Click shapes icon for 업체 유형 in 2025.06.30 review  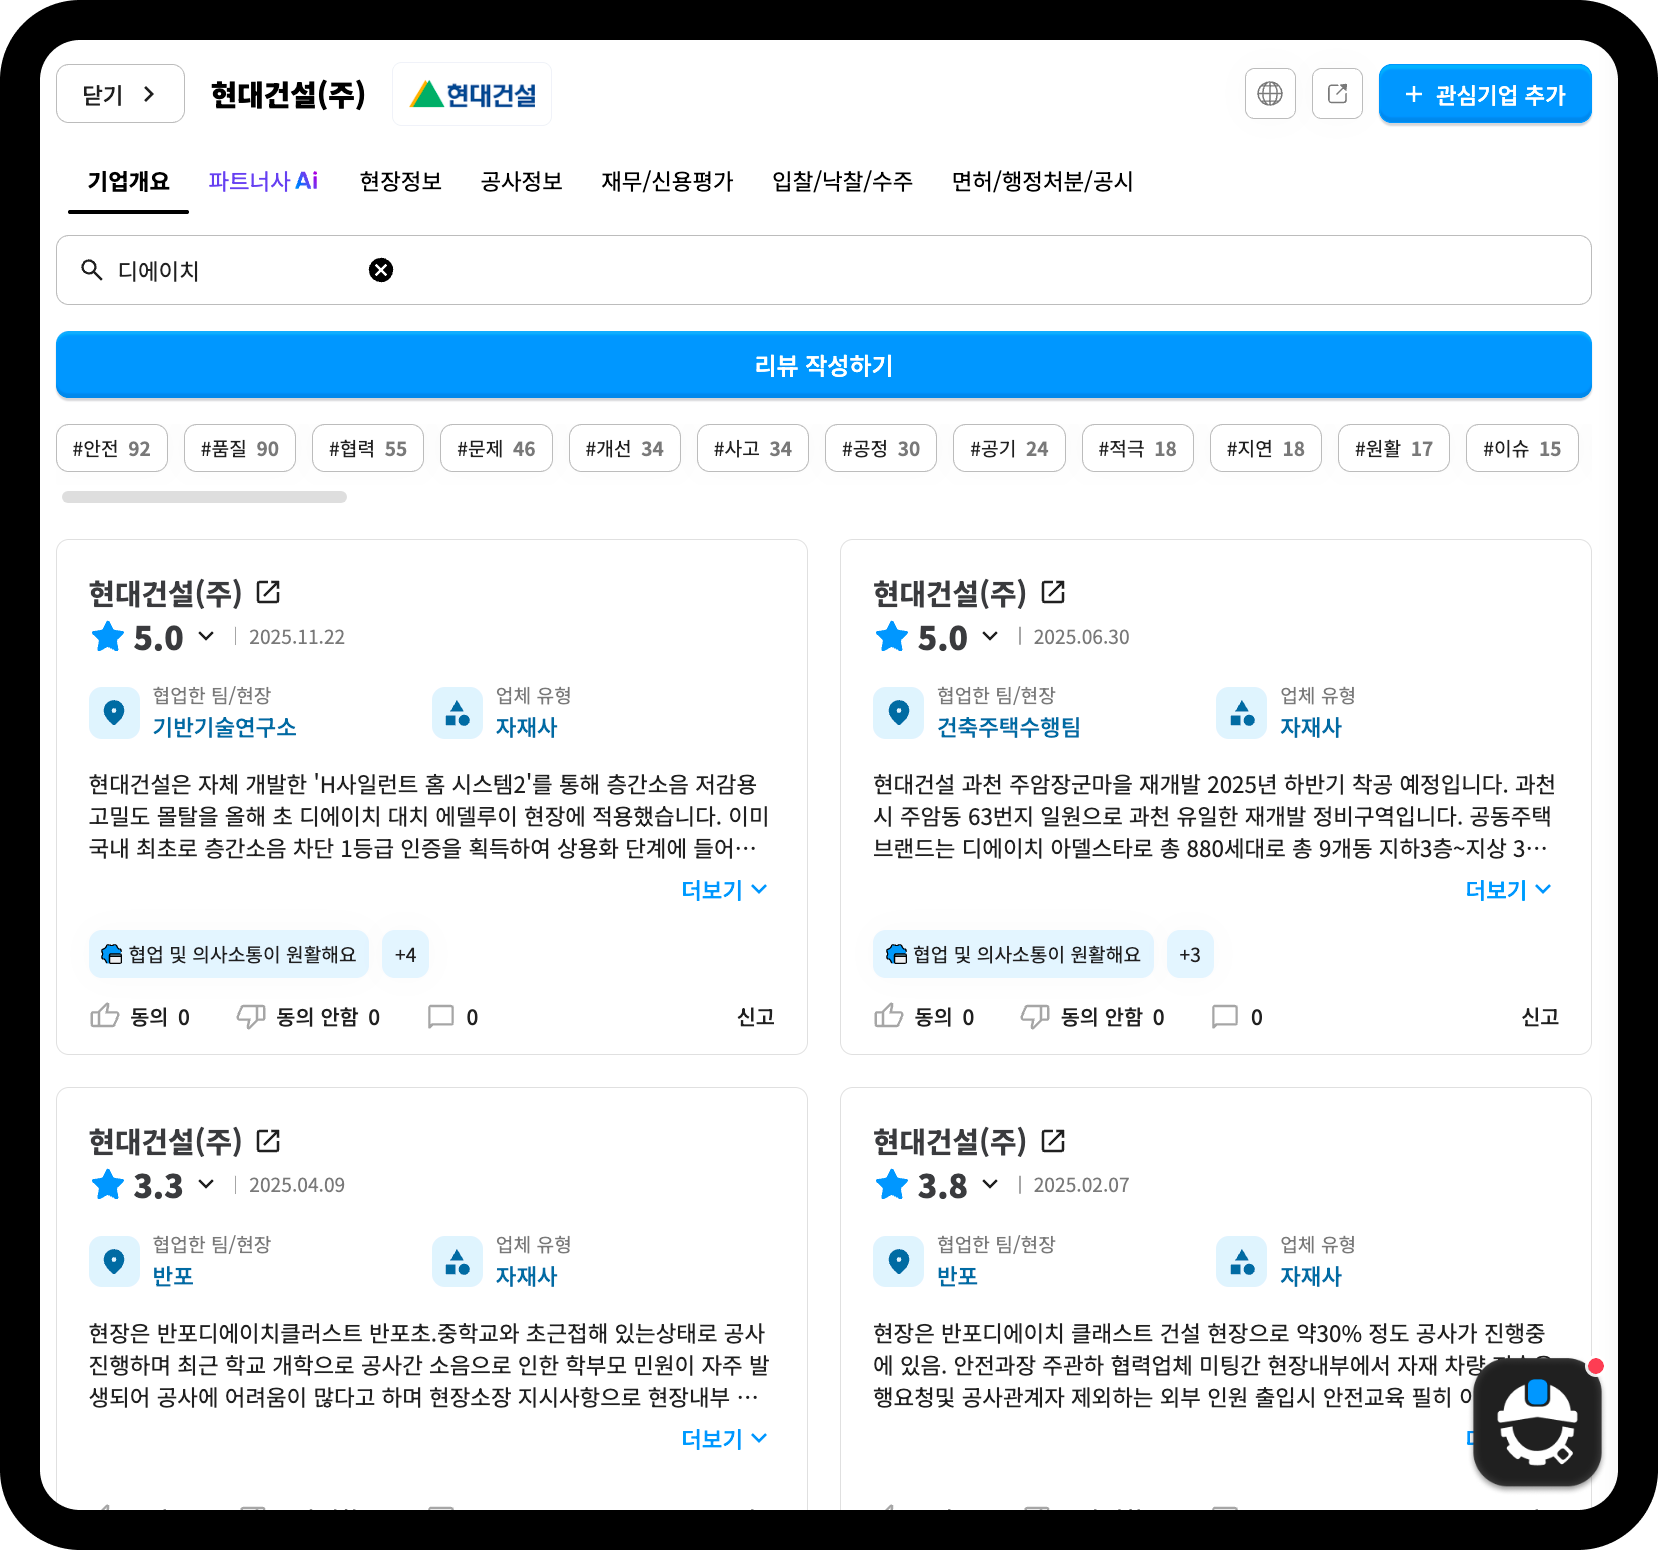pos(1241,713)
